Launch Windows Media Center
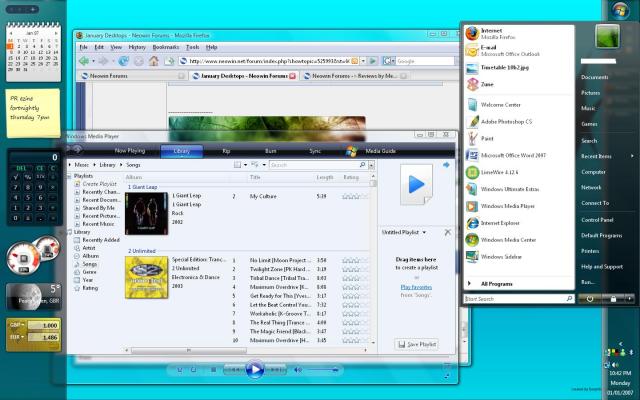 [518, 240]
